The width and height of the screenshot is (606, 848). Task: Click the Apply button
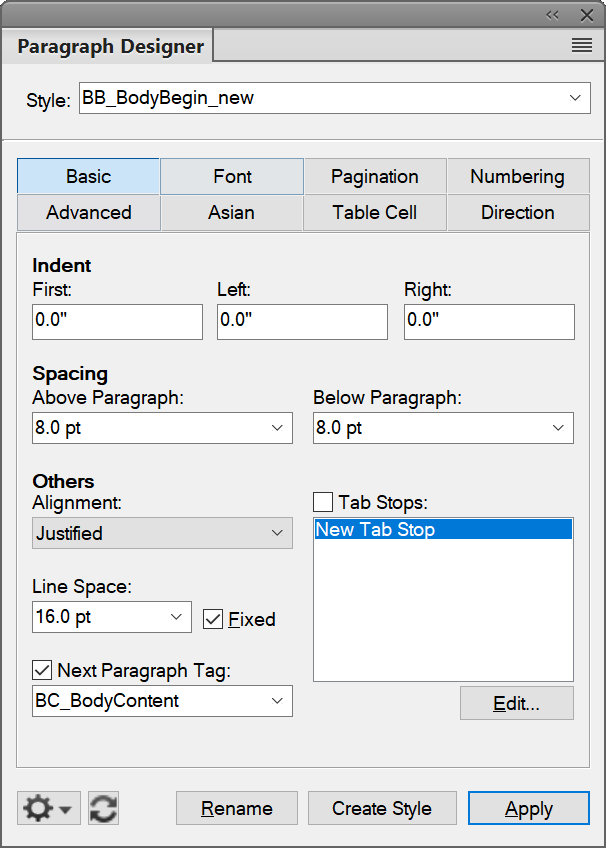coord(529,808)
